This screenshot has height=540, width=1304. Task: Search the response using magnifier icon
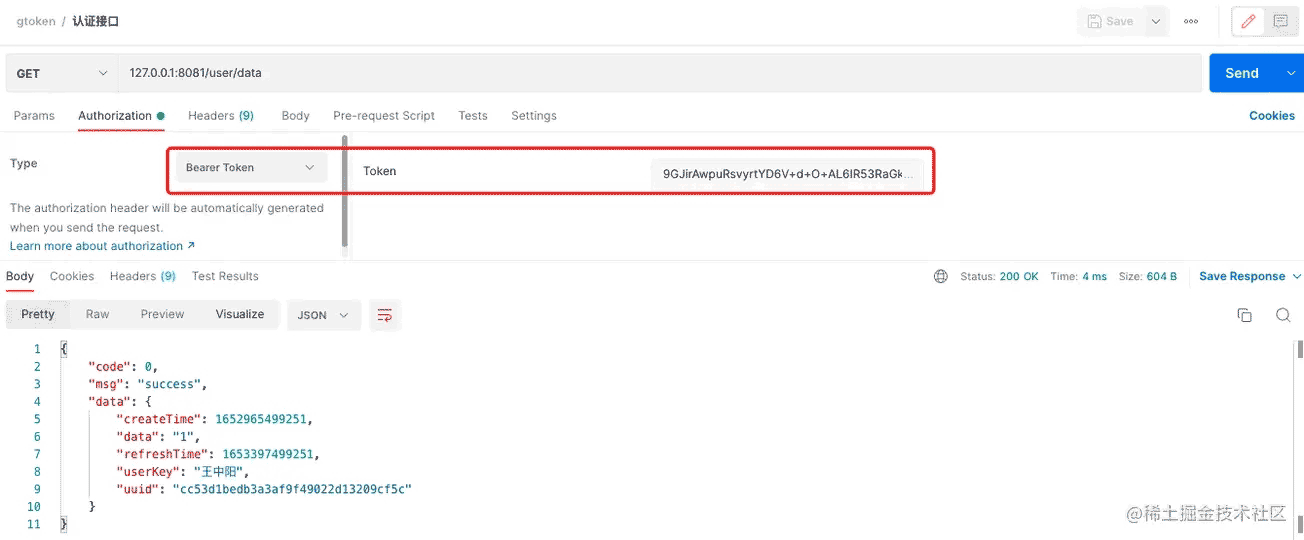(1283, 315)
